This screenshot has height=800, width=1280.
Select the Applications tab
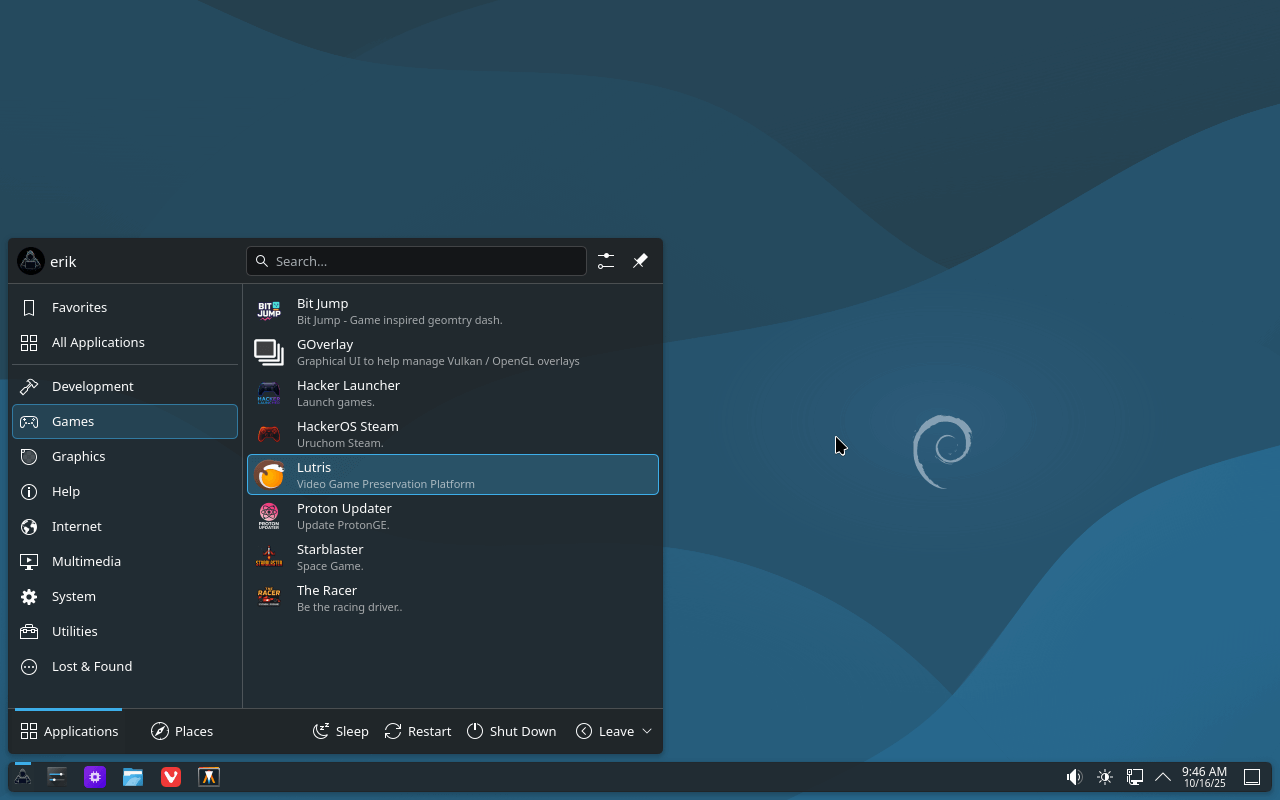69,731
